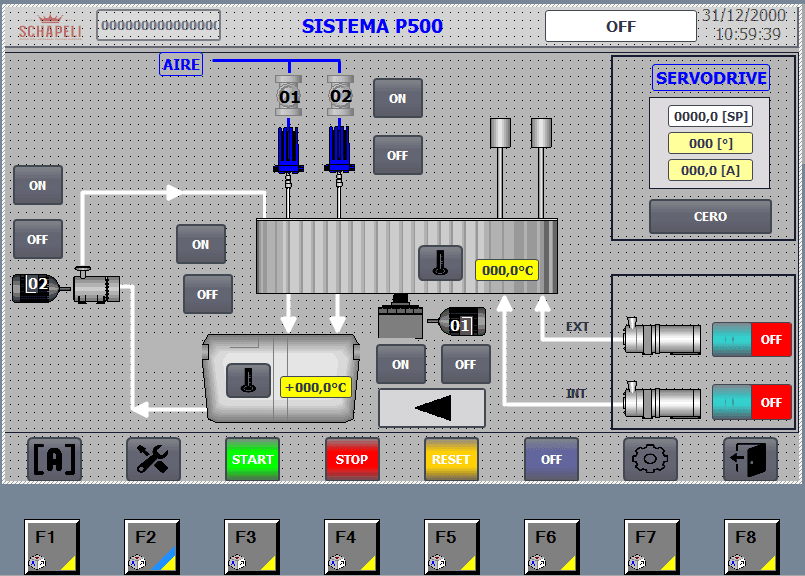805x576 pixels.
Task: Click the INT label
Action: [x=576, y=393]
